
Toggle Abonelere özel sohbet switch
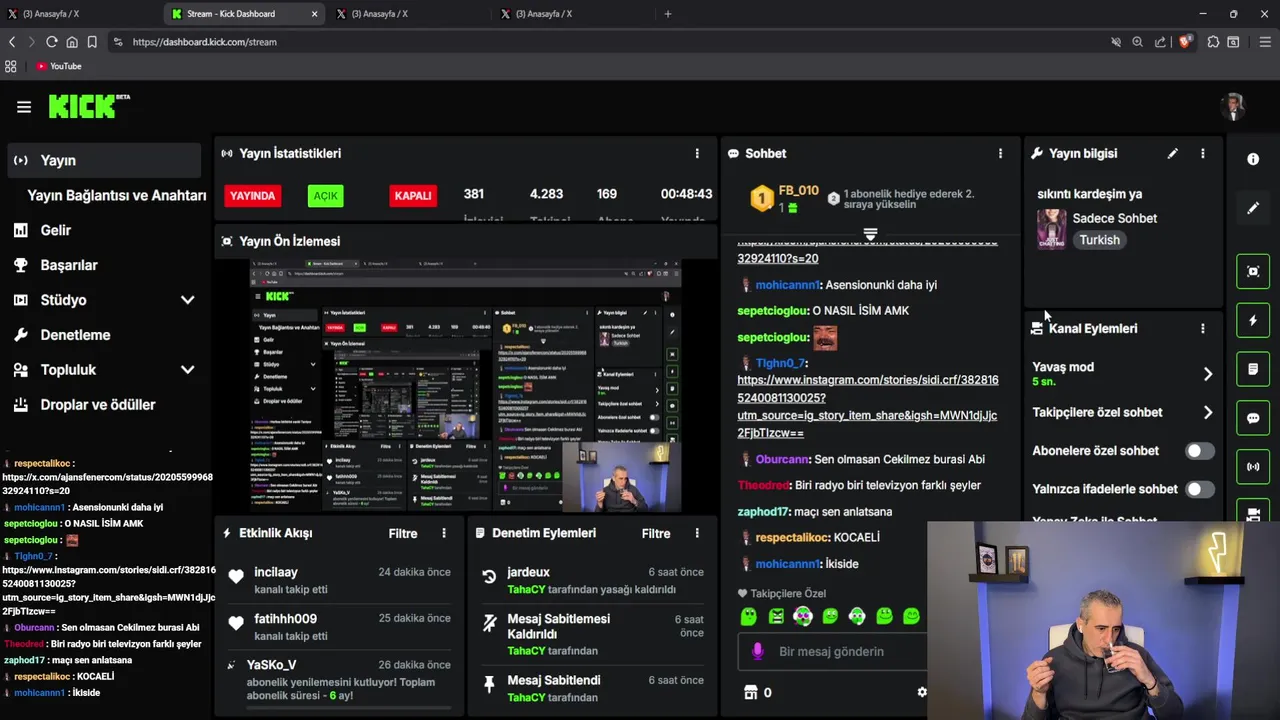1199,451
